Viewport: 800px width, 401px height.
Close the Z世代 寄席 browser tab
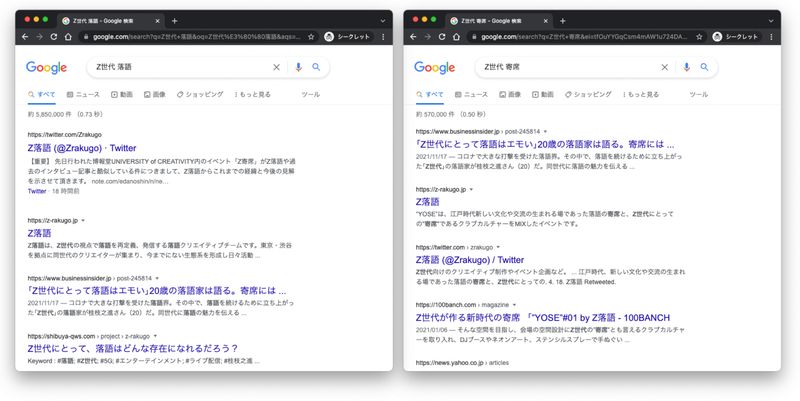pyautogui.click(x=545, y=21)
